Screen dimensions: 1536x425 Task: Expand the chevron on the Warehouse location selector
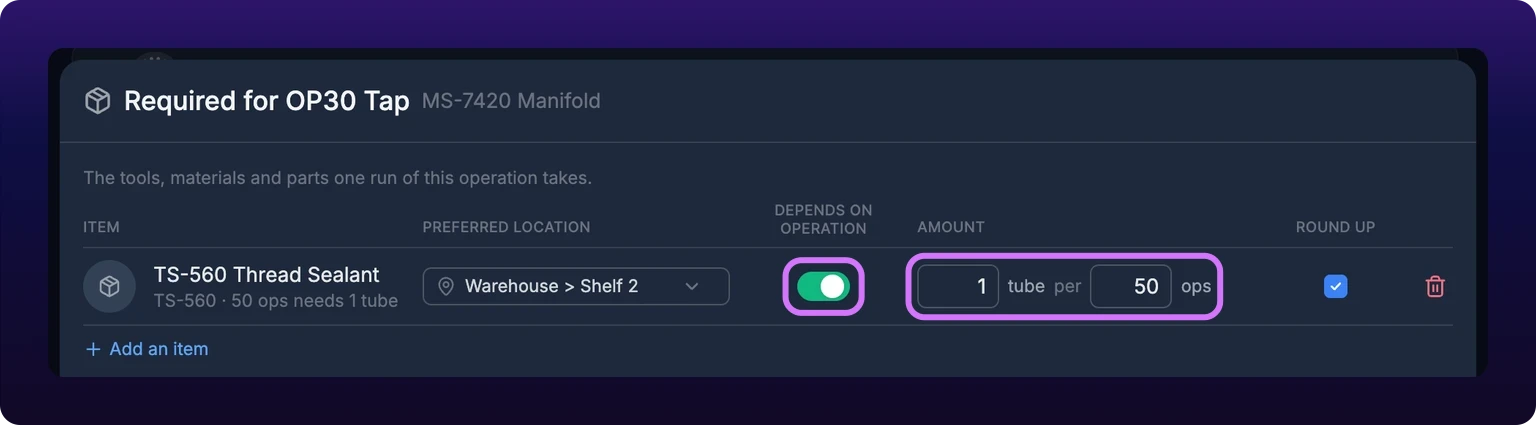pyautogui.click(x=692, y=287)
